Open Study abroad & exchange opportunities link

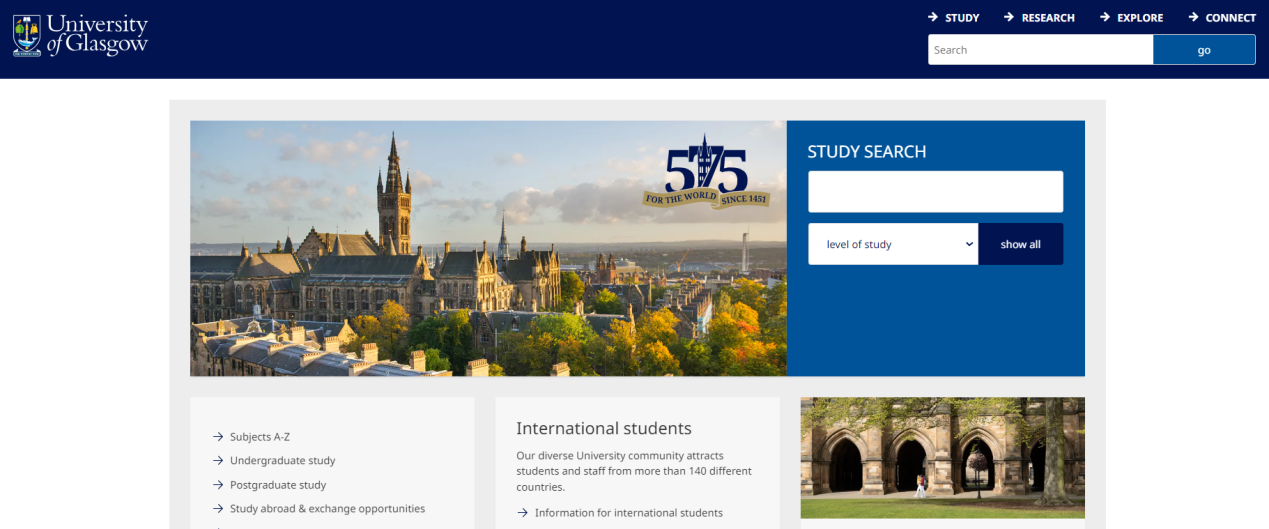pos(327,509)
